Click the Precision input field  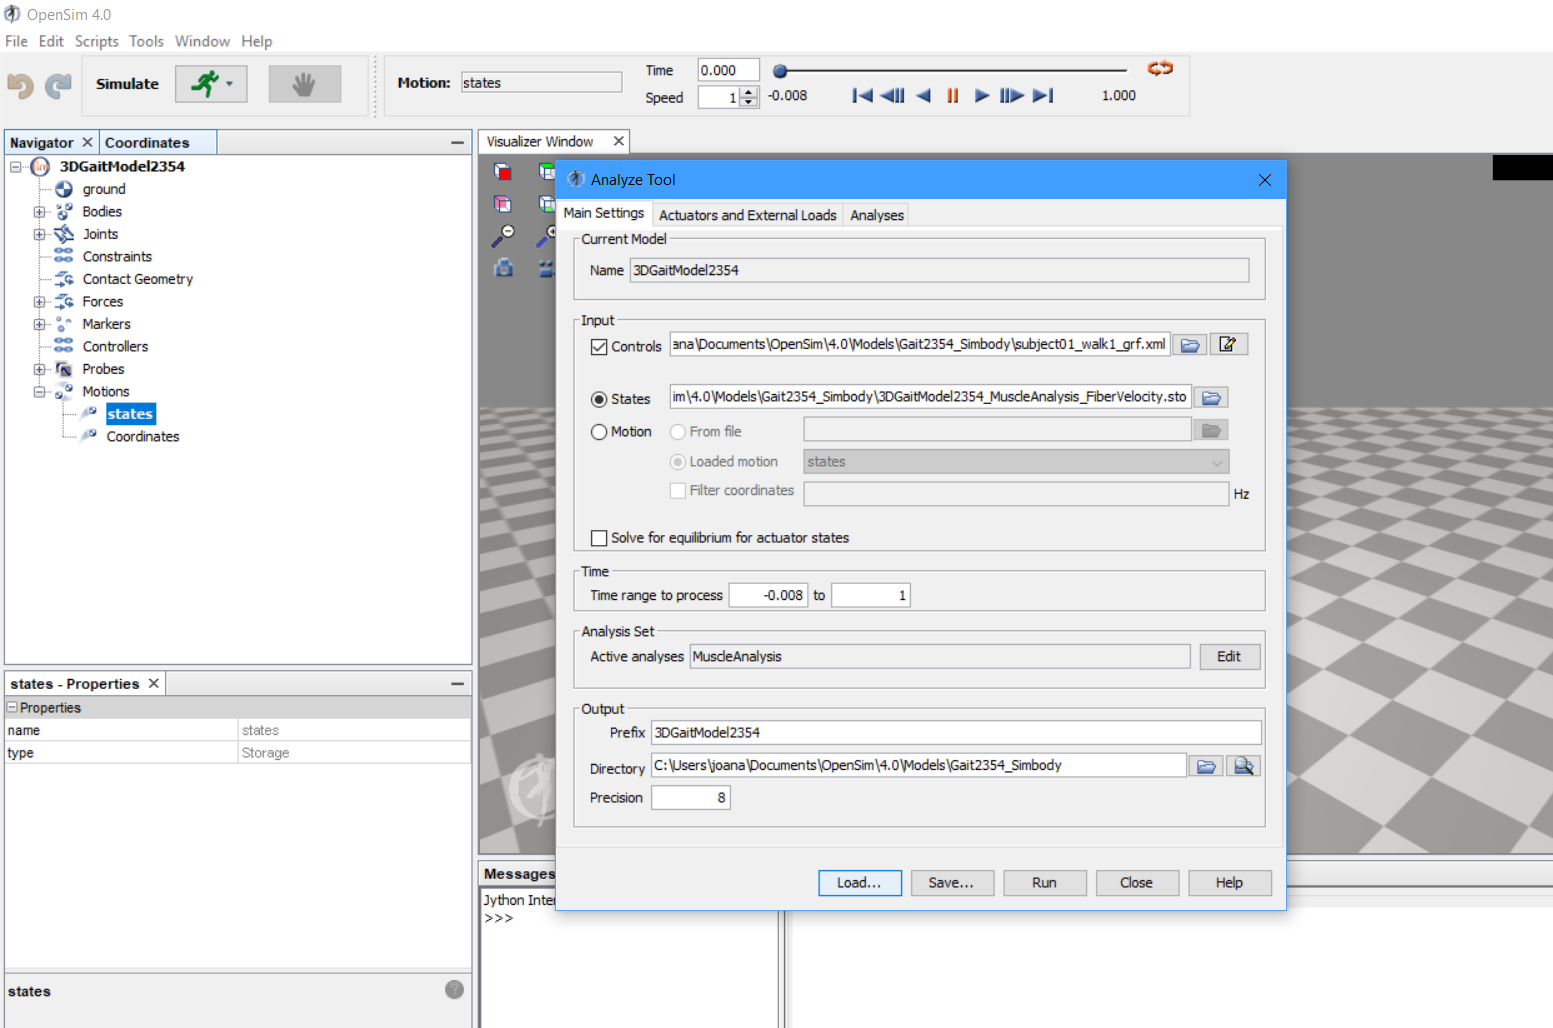pos(691,798)
